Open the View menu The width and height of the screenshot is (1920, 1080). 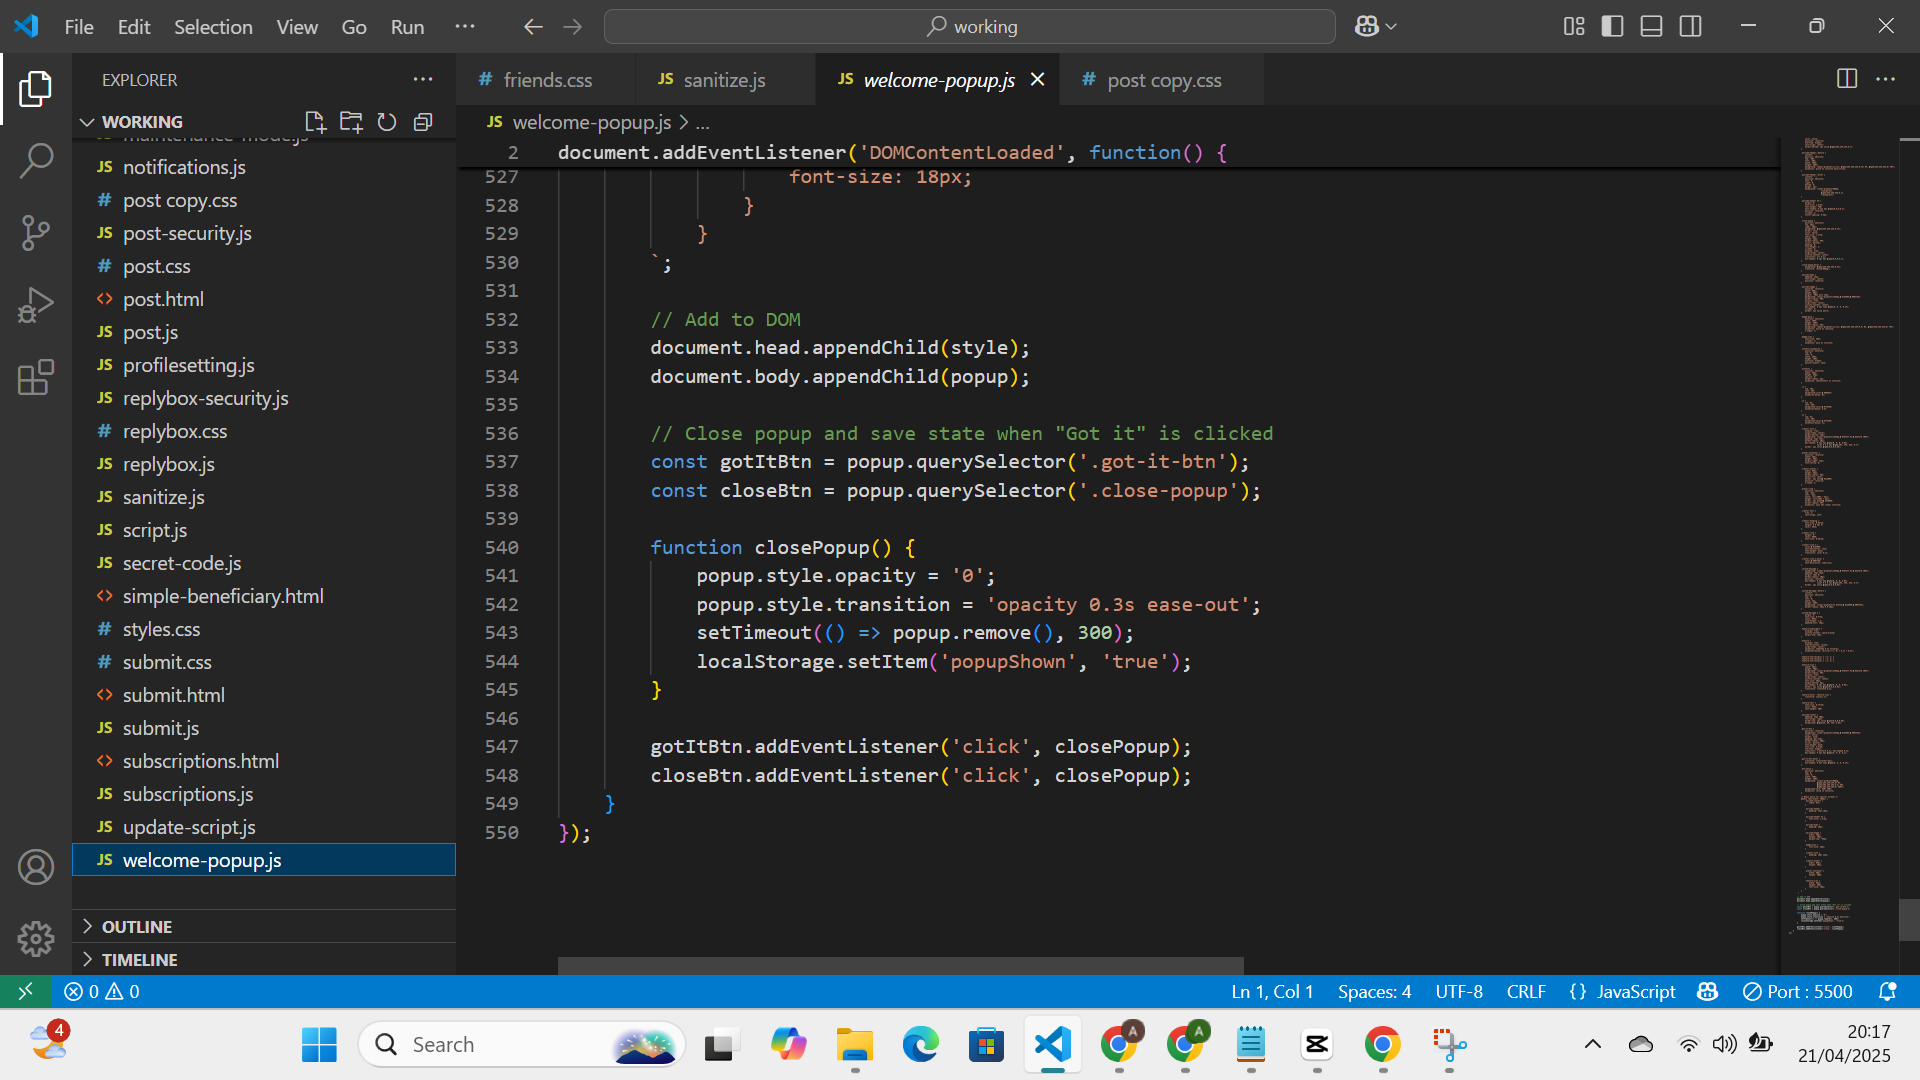297,27
